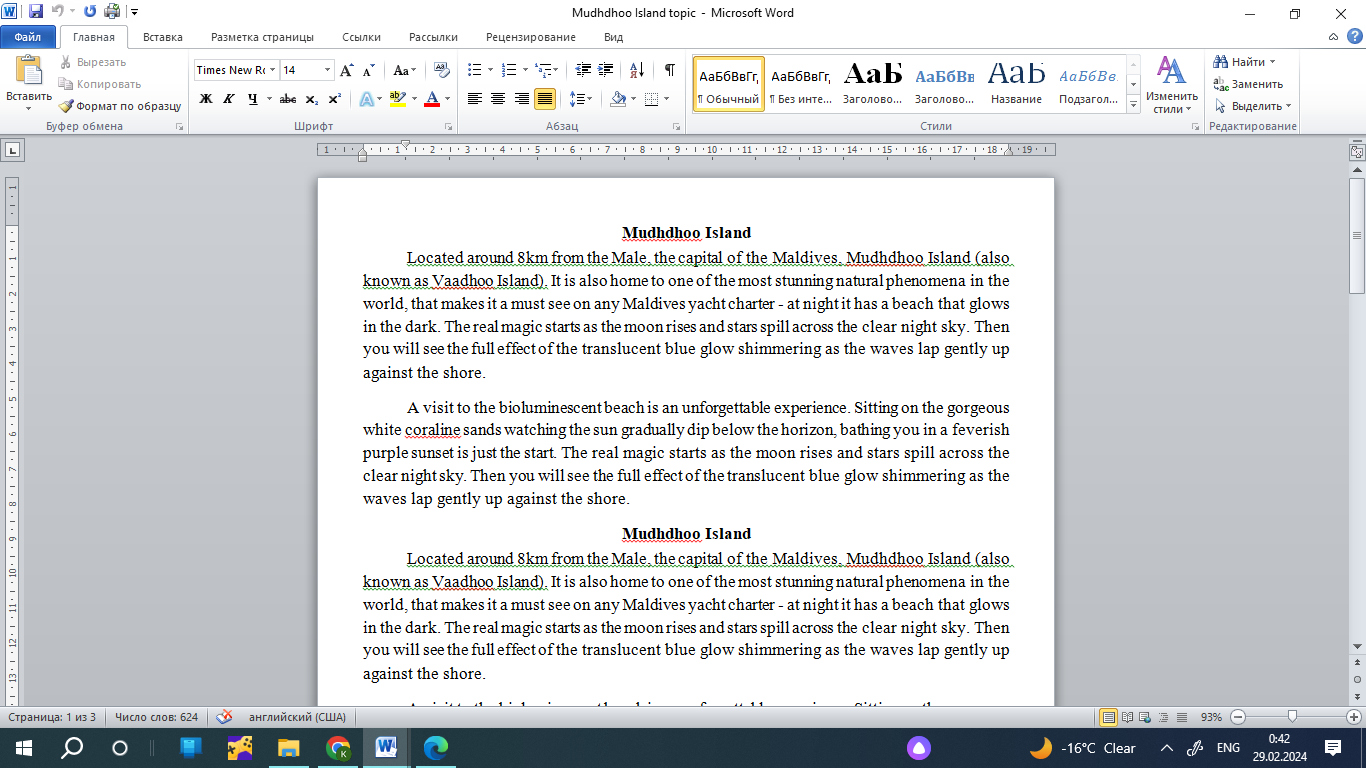Click the zoom slider handle
The image size is (1366, 768).
pos(1293,717)
